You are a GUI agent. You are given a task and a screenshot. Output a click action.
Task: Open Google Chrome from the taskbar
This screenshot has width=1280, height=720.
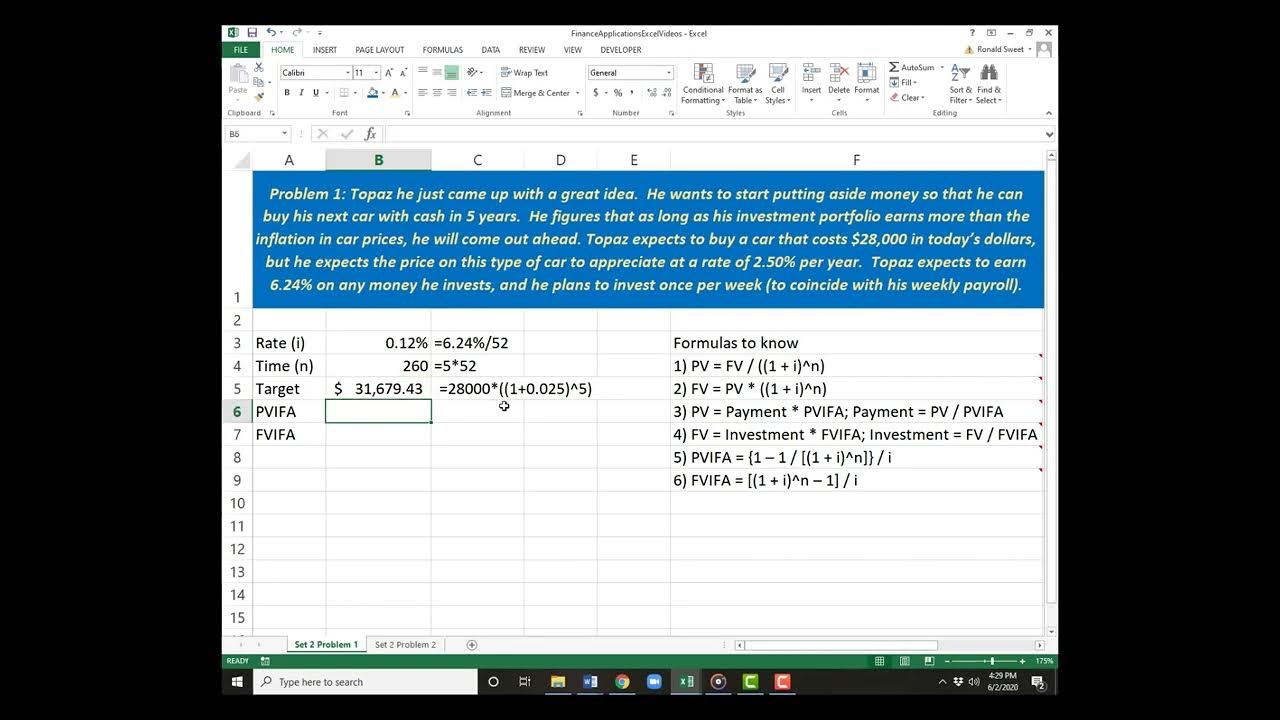(622, 682)
